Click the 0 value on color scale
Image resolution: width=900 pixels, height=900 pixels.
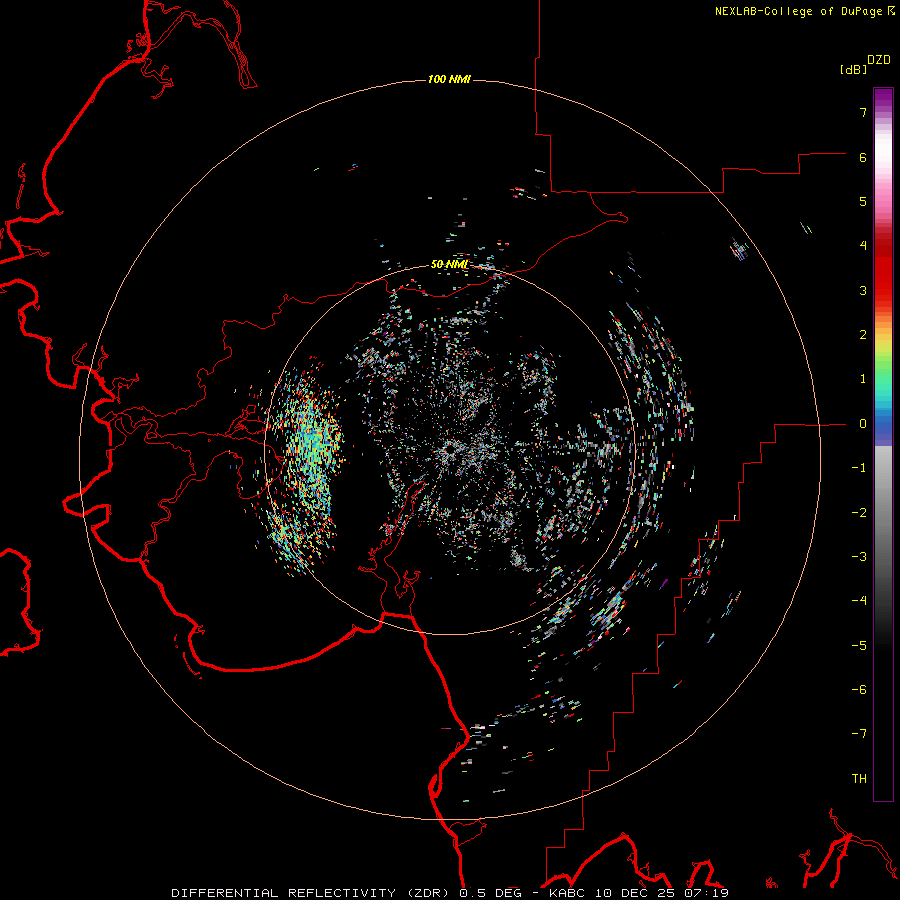(x=863, y=424)
